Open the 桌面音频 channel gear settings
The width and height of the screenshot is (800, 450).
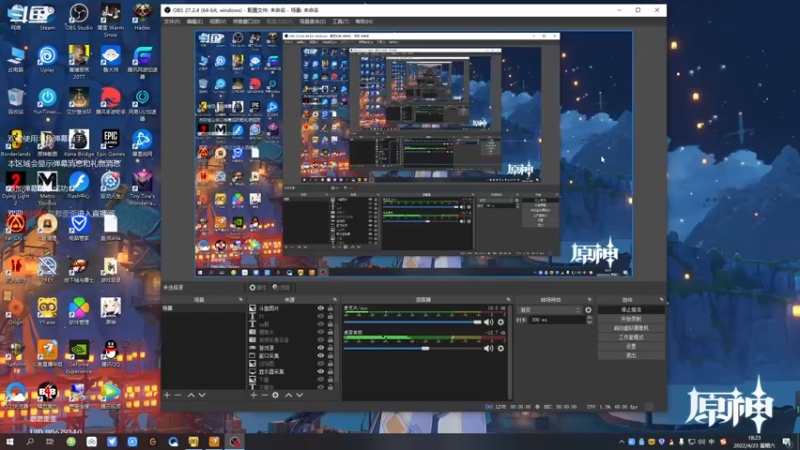point(501,348)
